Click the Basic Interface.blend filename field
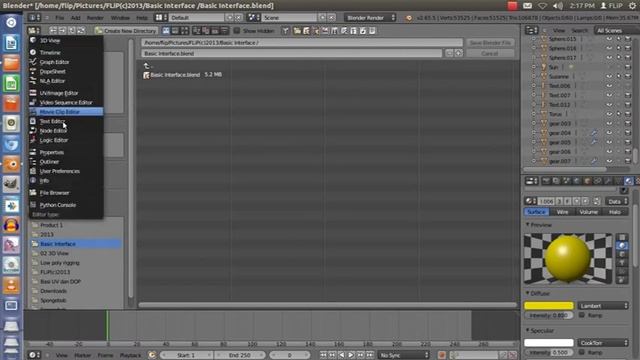 [x=291, y=53]
